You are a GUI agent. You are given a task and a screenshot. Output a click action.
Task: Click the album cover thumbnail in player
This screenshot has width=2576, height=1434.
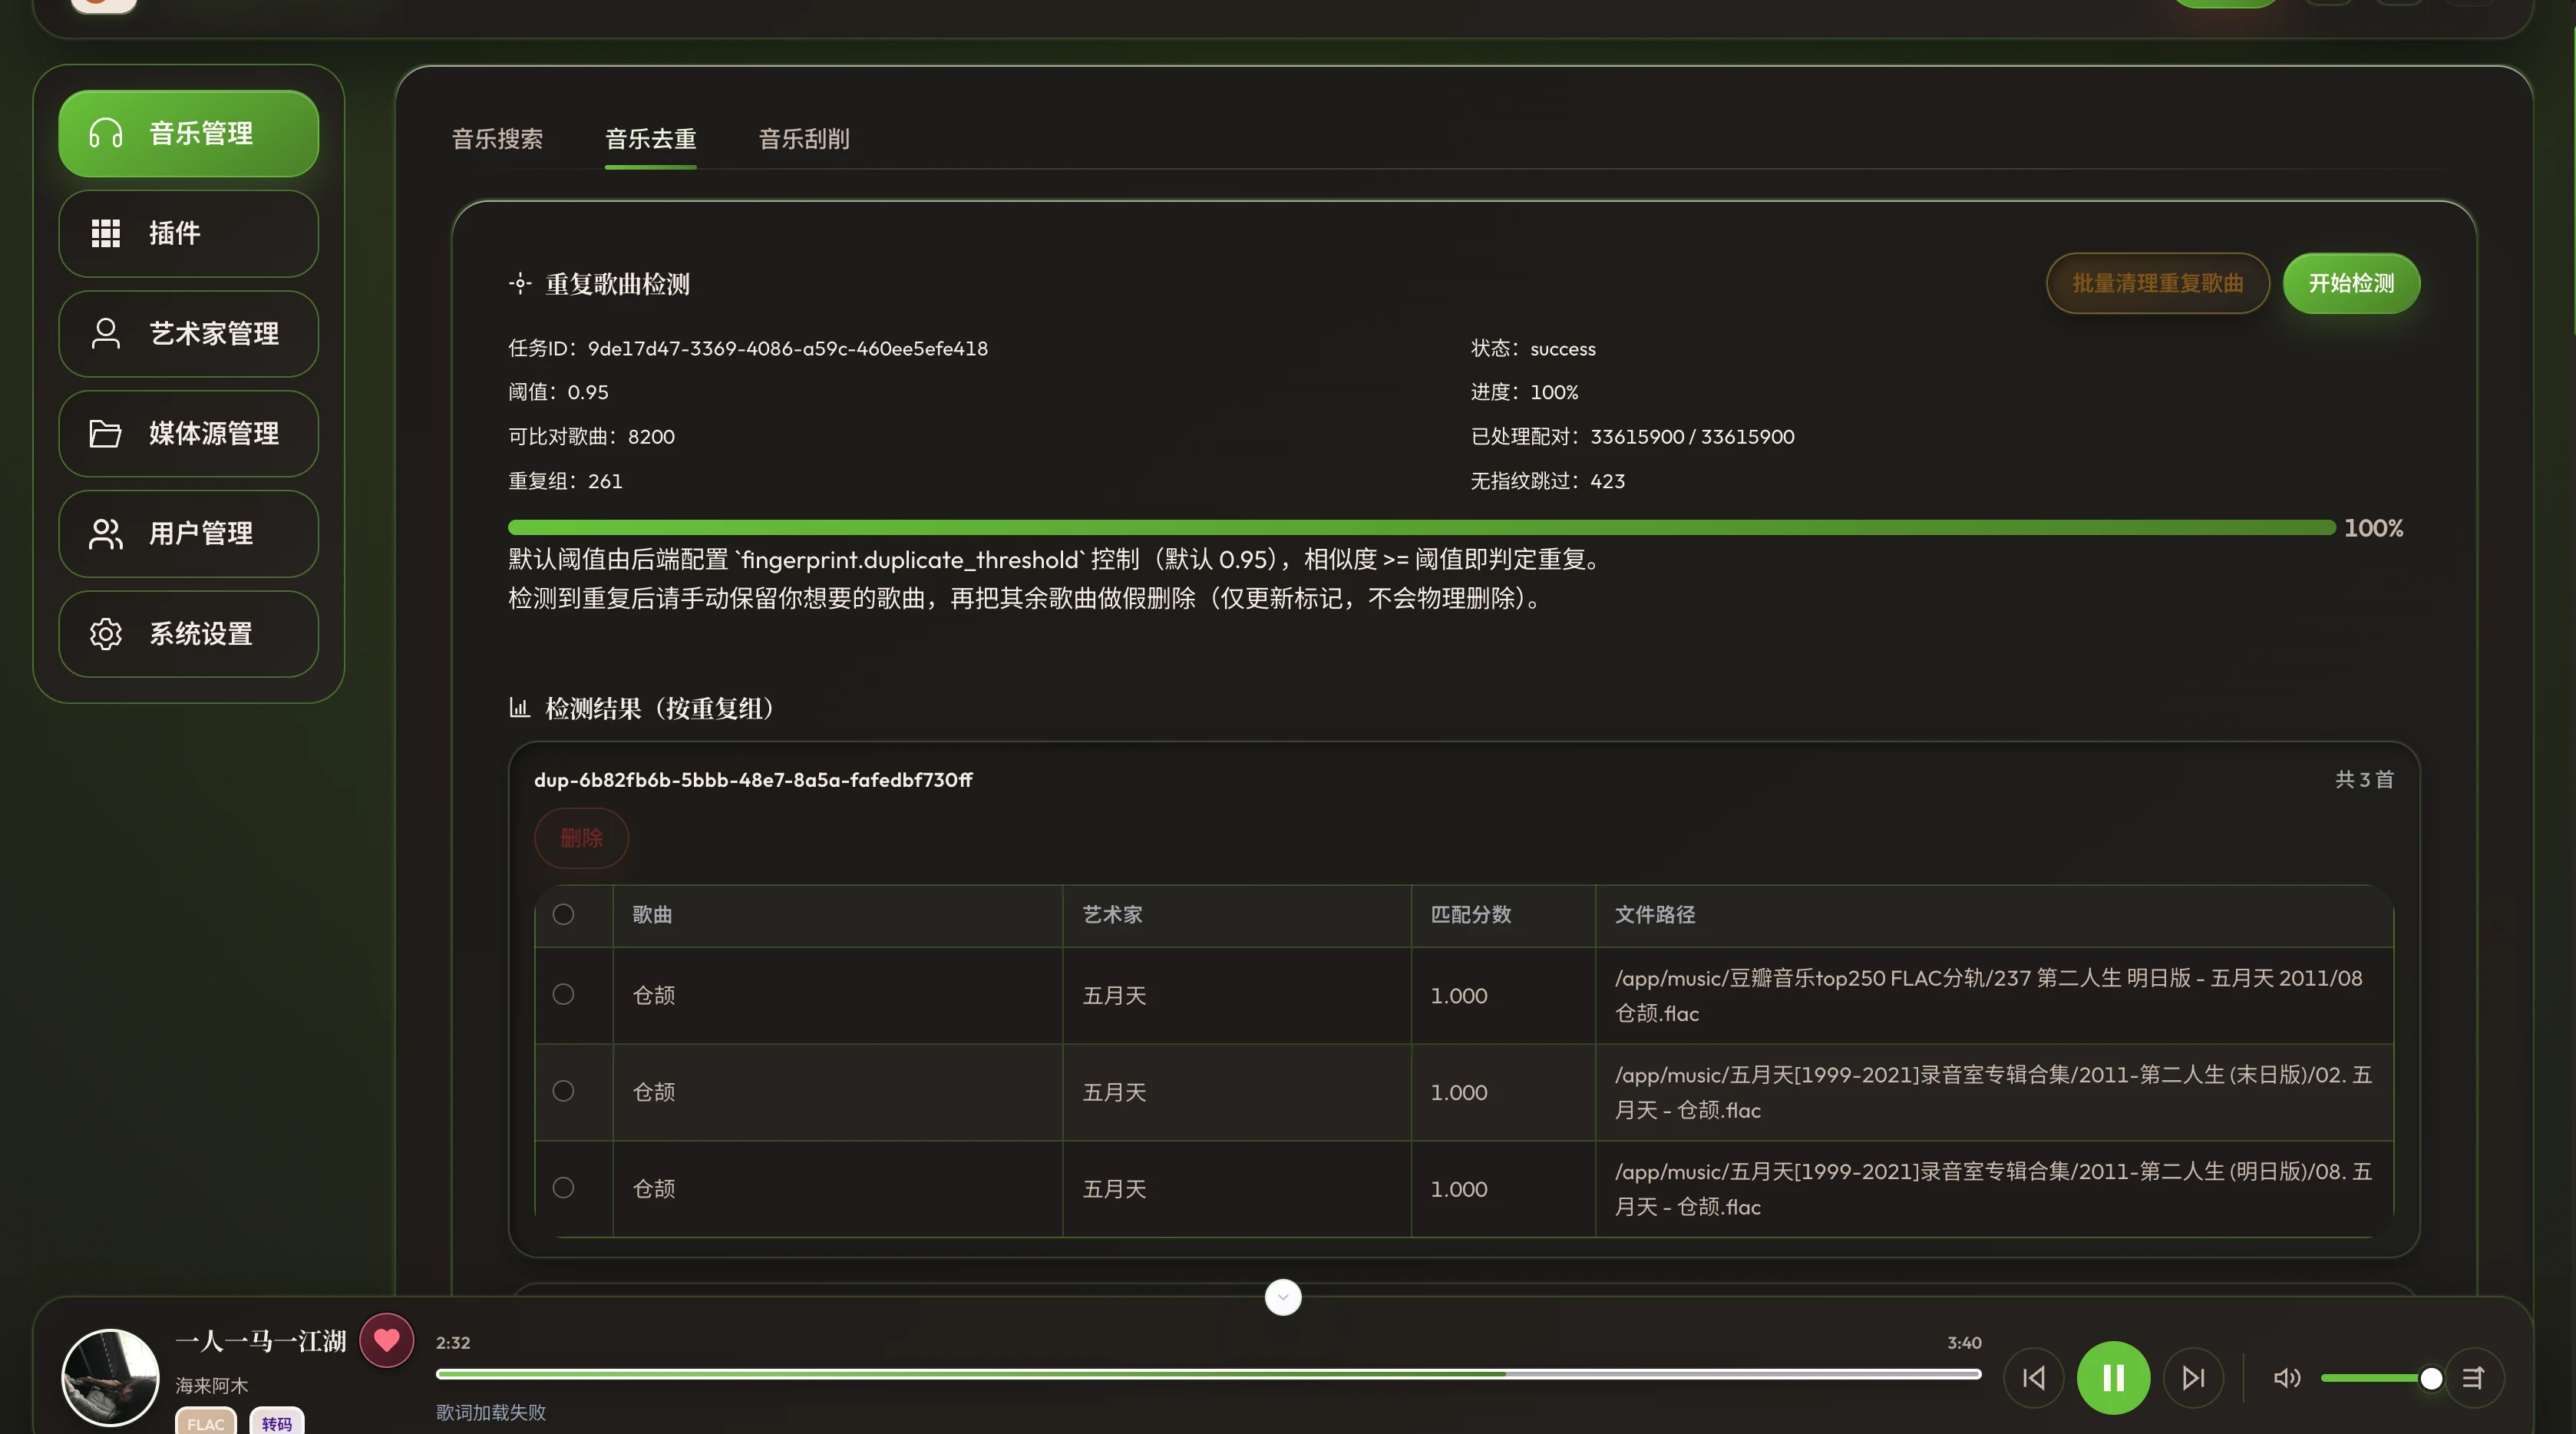pyautogui.click(x=110, y=1378)
